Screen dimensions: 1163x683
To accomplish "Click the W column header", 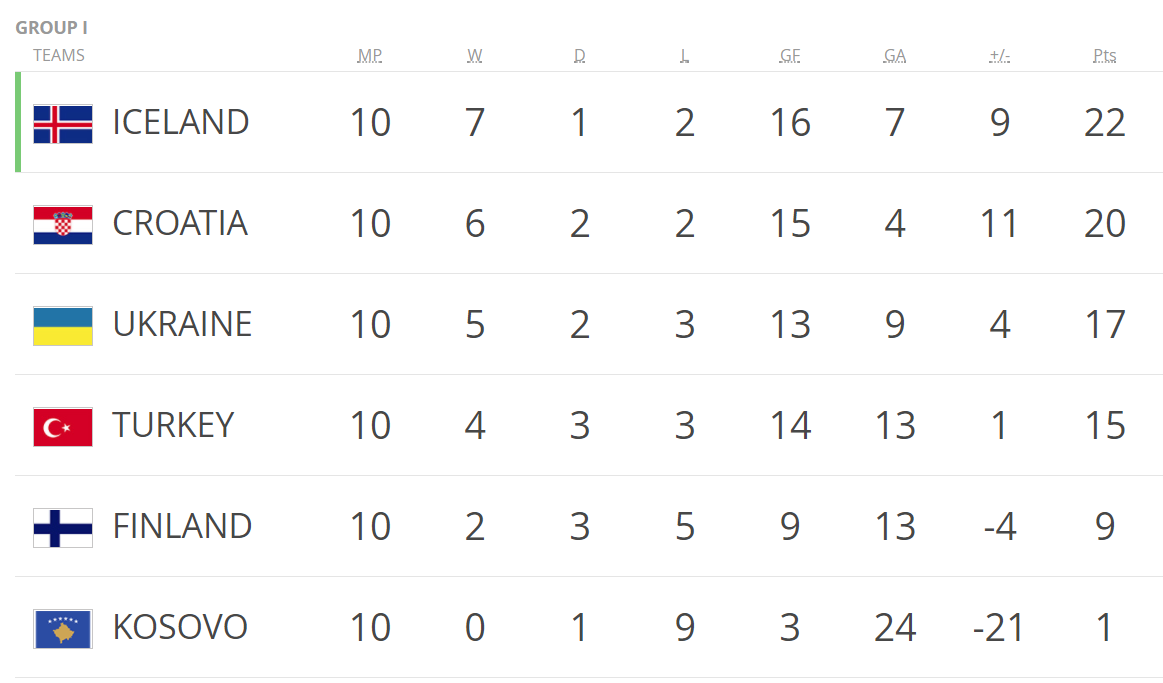I will (475, 56).
